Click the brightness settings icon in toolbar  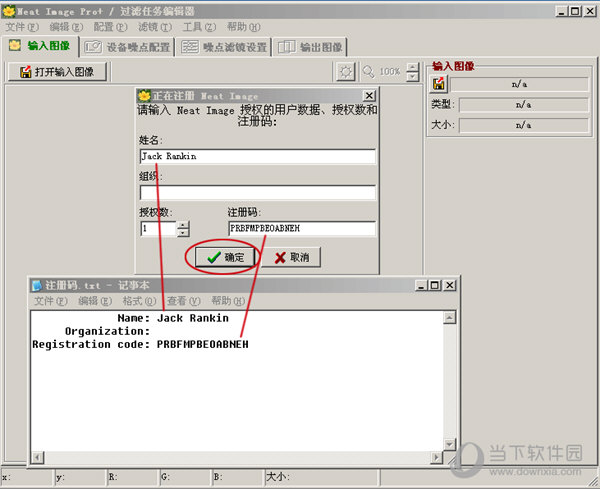(x=346, y=72)
